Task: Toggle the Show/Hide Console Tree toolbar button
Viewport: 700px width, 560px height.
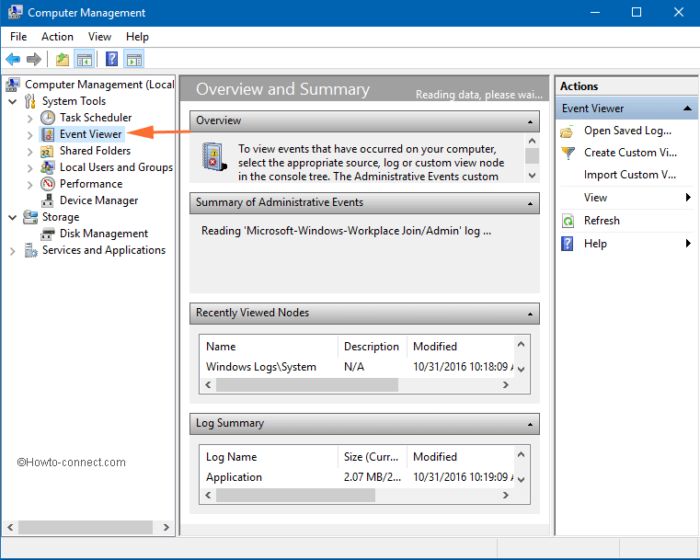Action: coord(84,60)
